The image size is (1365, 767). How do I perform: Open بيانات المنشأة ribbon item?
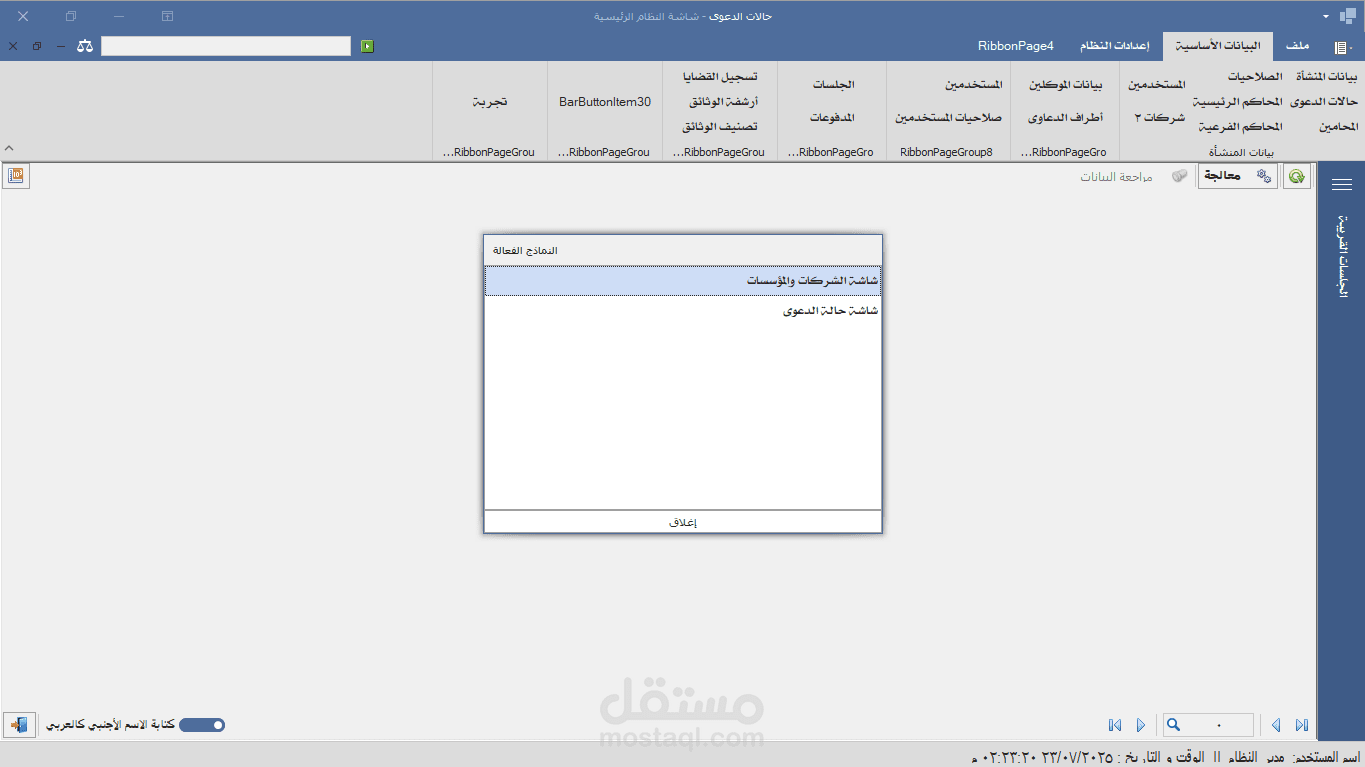click(1327, 77)
